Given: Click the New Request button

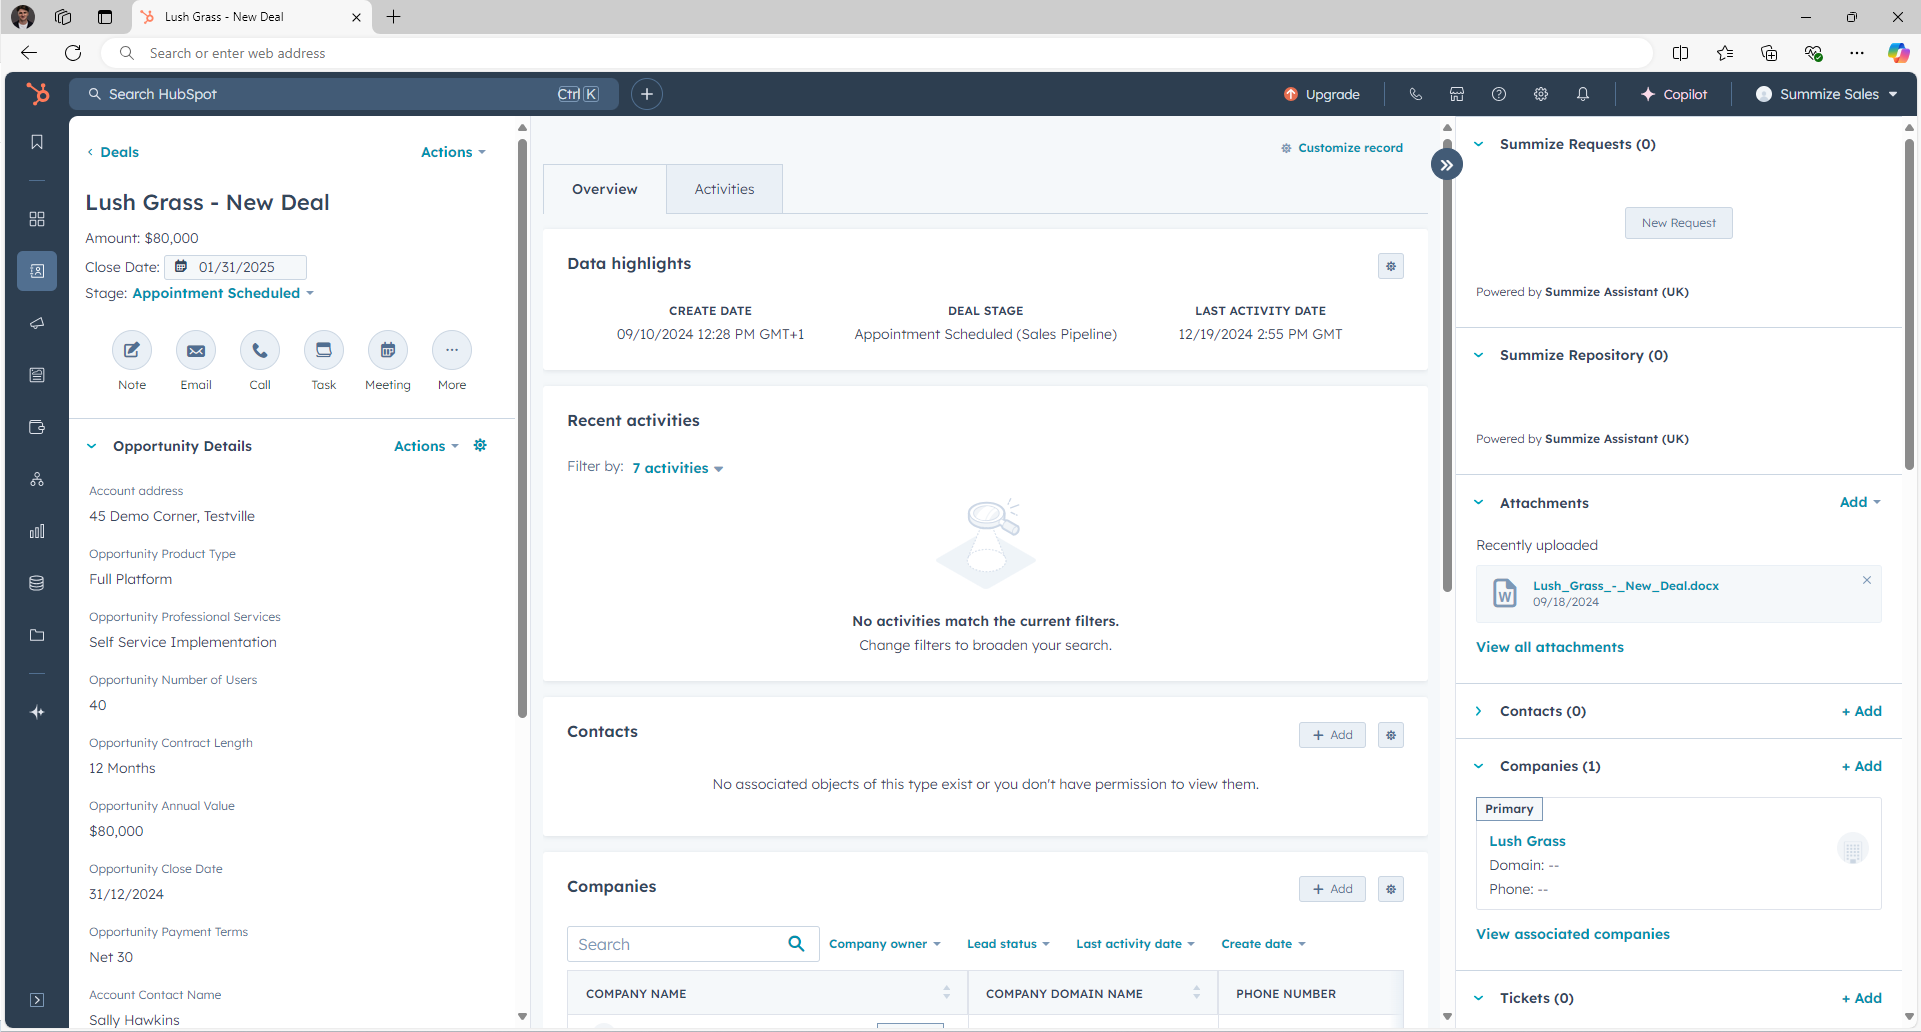Looking at the screenshot, I should [x=1679, y=223].
